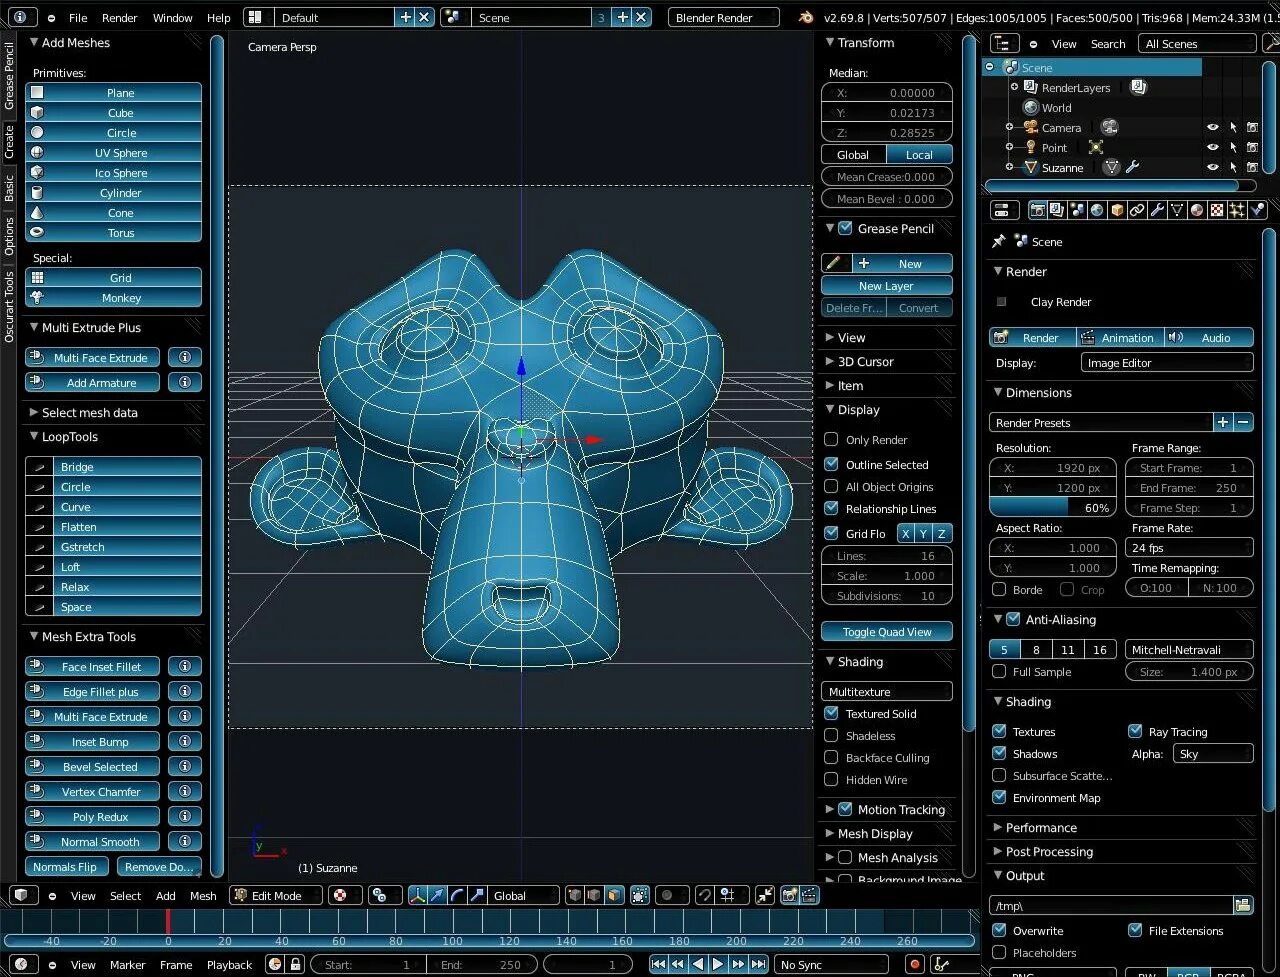Enable All Object Origins checkbox

tap(831, 486)
